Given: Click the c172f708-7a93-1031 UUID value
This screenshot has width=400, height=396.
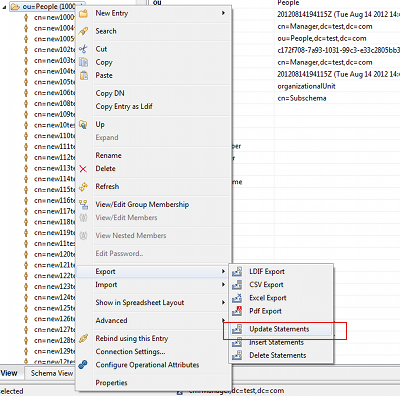Looking at the screenshot, I should pos(338,50).
